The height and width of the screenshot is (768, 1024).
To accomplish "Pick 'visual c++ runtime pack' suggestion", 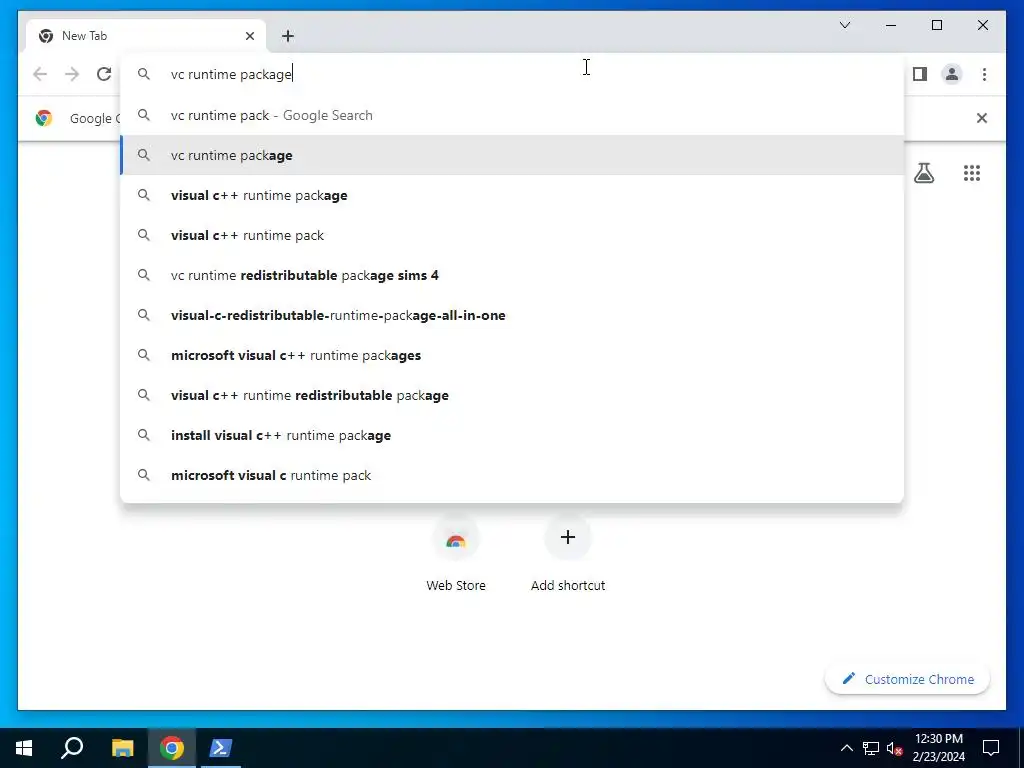I will [x=512, y=235].
